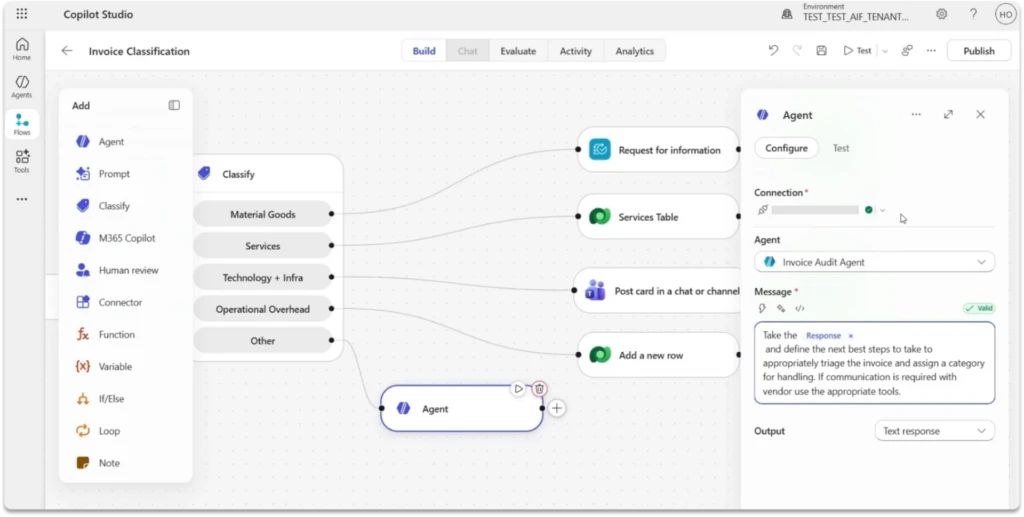Open the Text response output dropdown
The width and height of the screenshot is (1024, 517).
(935, 431)
